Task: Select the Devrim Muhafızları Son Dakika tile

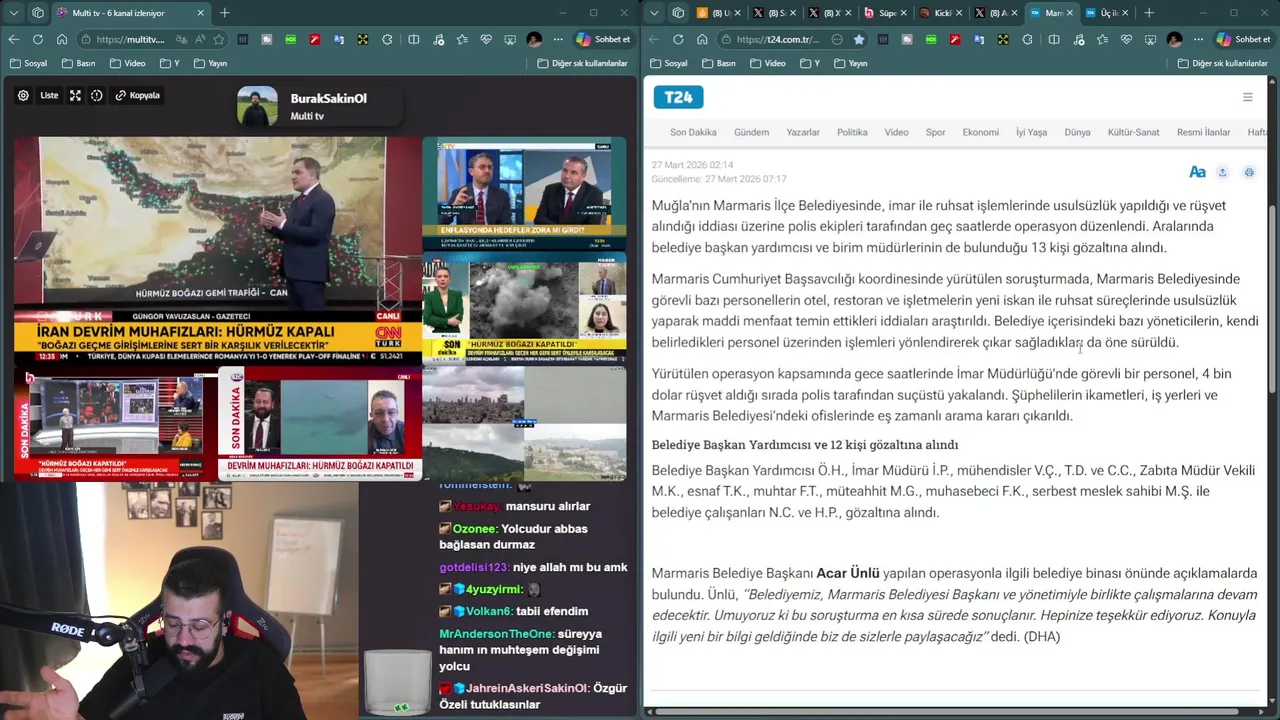Action: click(x=319, y=424)
